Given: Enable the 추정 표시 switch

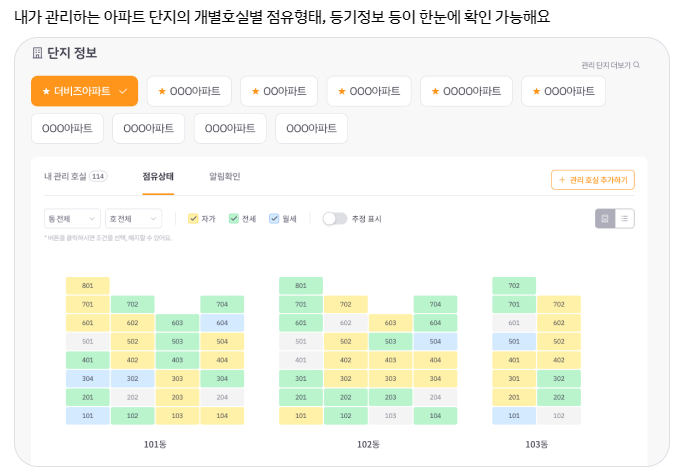Looking at the screenshot, I should click(x=335, y=219).
